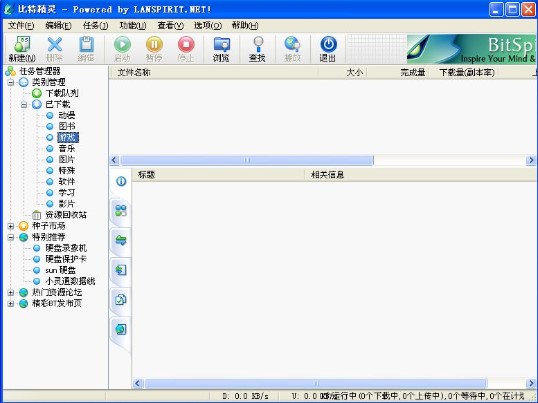This screenshot has height=403, width=538.
Task: Open the 查看(V) menu
Action: [x=171, y=26]
